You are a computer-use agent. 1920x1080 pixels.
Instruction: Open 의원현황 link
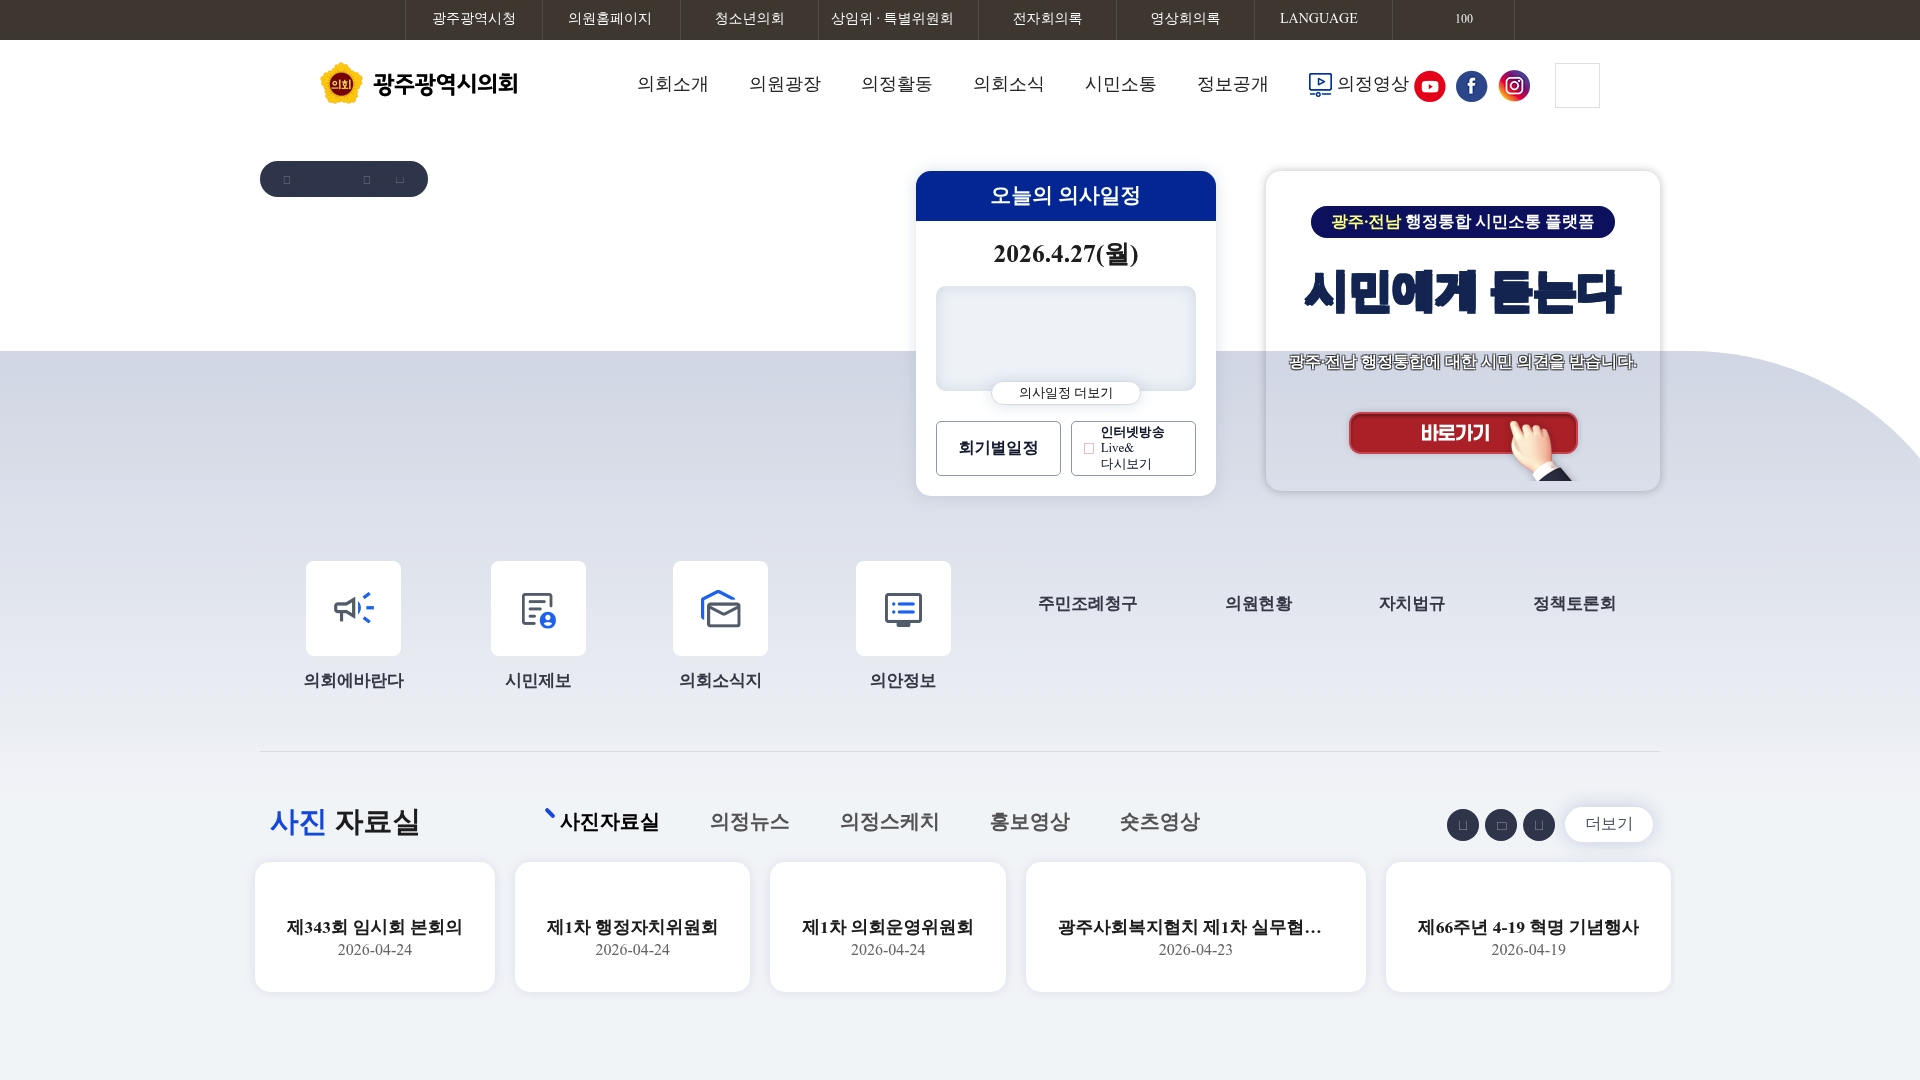(1258, 604)
